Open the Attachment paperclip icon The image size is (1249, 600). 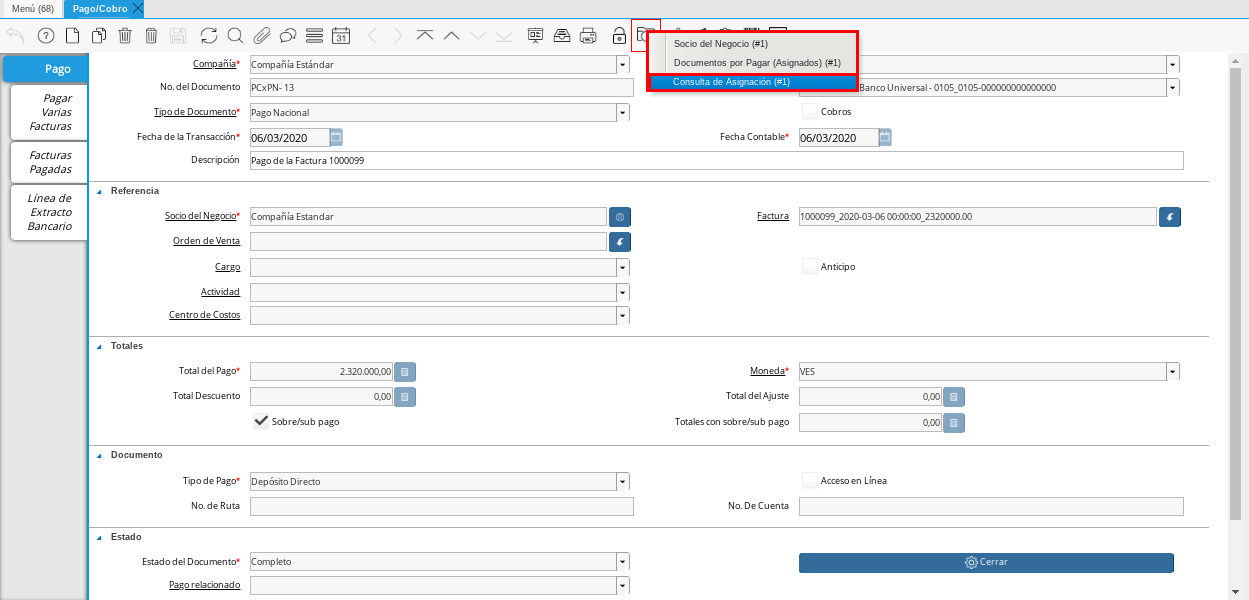coord(262,36)
